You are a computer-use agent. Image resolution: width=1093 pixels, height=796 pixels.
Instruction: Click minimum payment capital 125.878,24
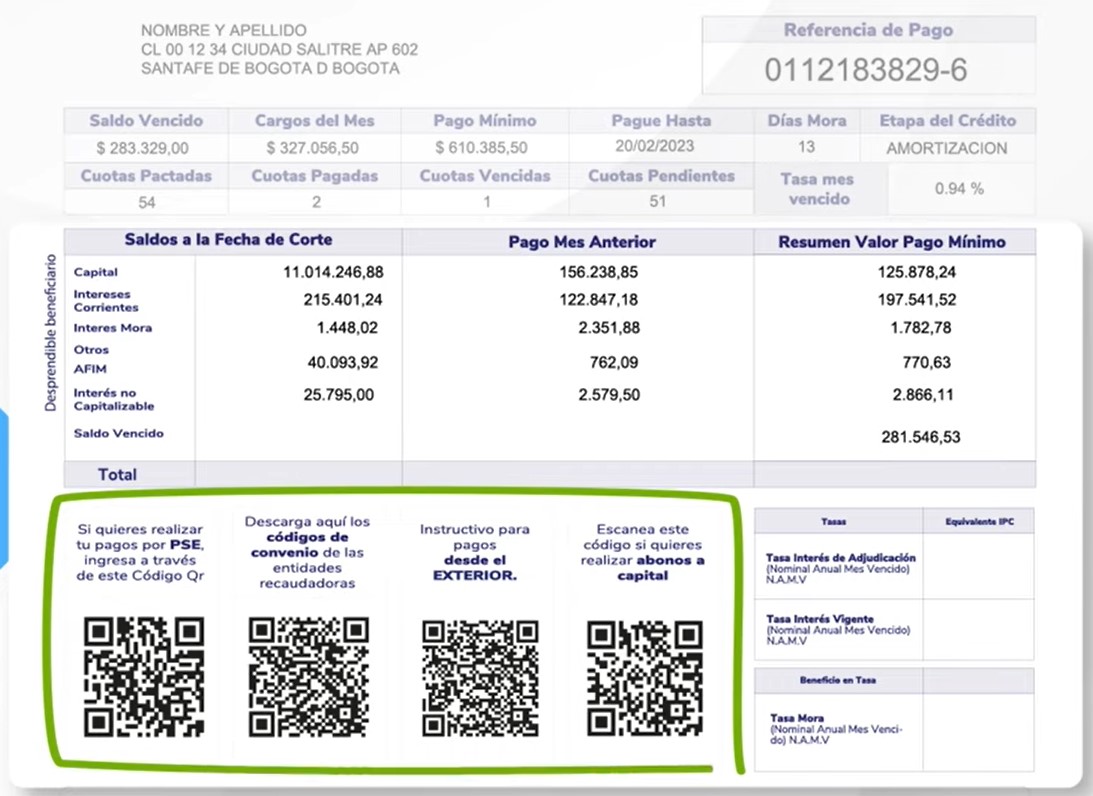pos(917,272)
